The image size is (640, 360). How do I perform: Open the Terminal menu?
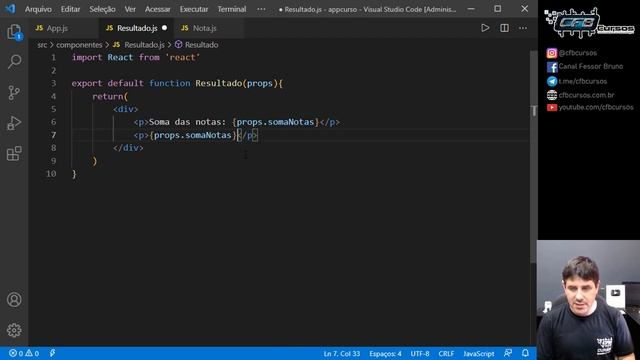(232, 9)
